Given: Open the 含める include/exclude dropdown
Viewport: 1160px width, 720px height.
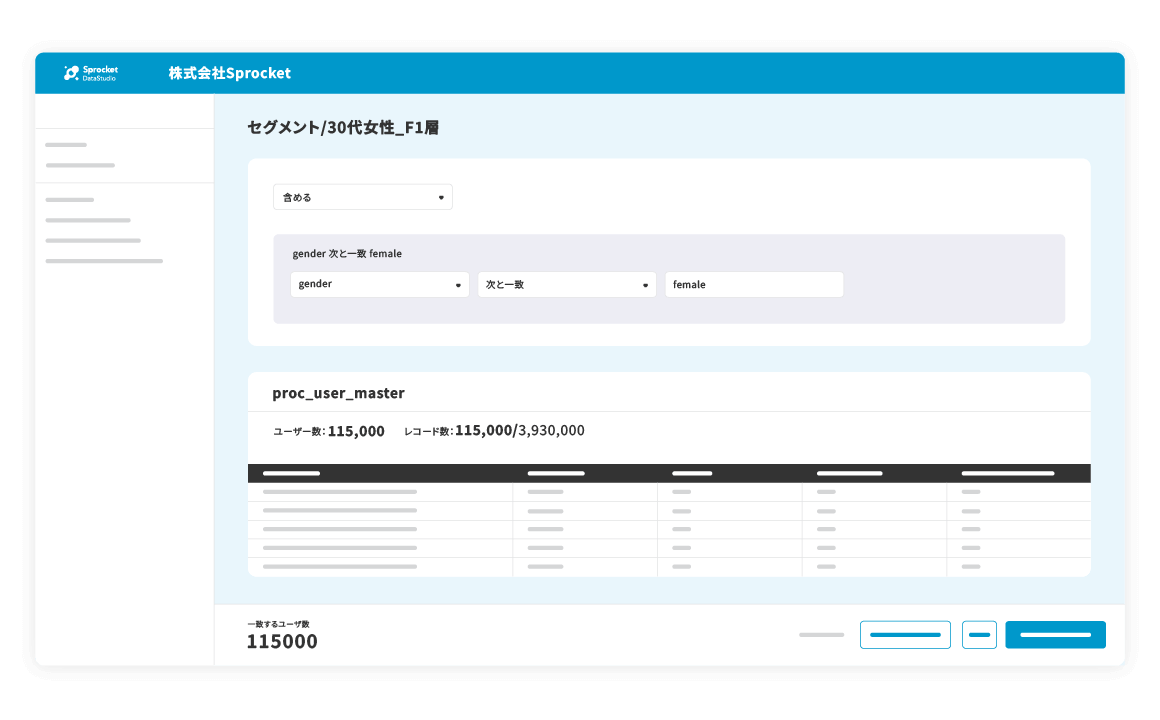Looking at the screenshot, I should coord(362,197).
